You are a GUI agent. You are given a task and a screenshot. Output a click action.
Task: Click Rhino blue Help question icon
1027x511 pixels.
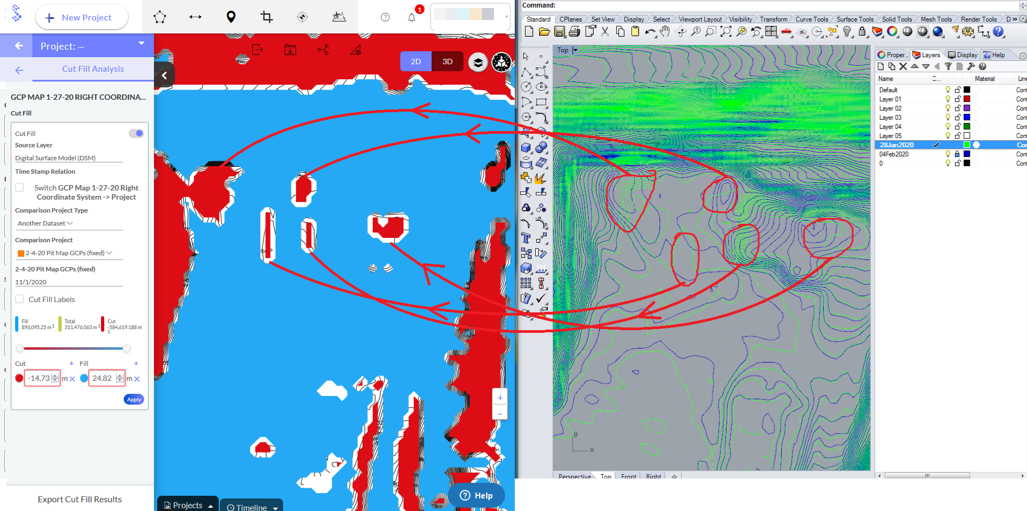999,31
